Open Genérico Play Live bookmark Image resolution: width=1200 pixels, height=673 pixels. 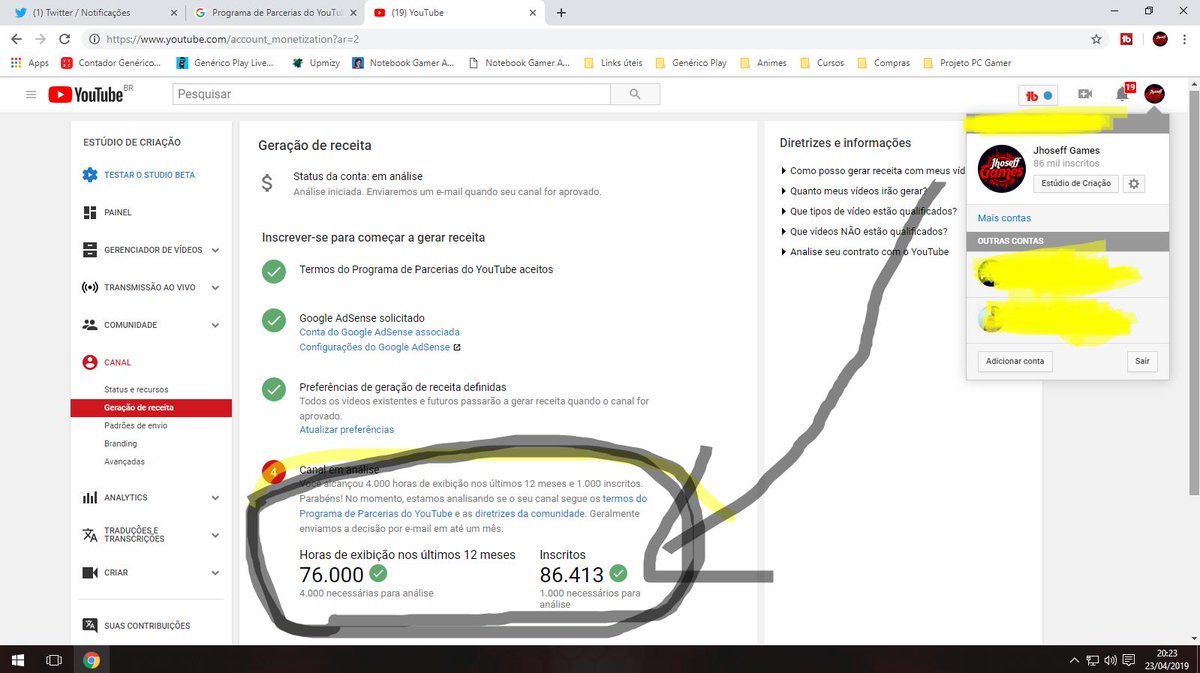(x=224, y=63)
